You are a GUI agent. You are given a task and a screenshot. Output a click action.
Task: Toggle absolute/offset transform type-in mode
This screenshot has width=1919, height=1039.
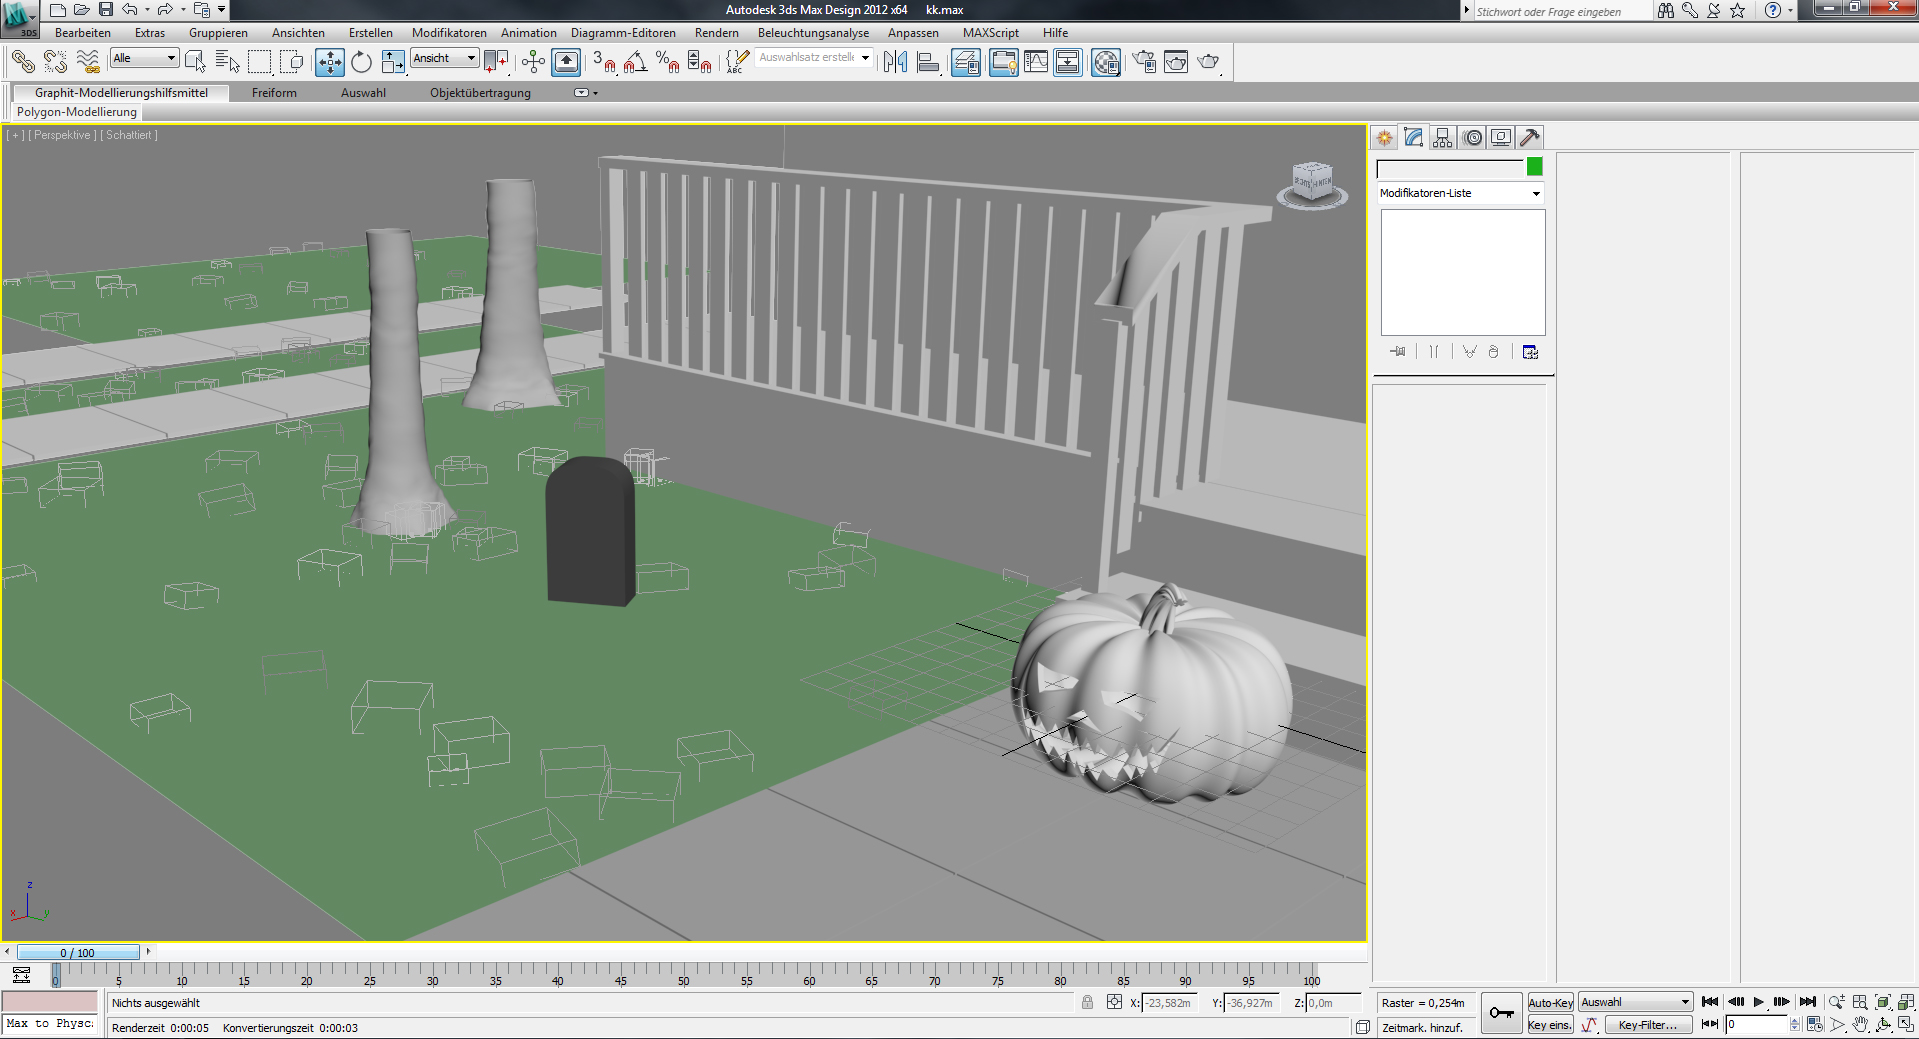pyautogui.click(x=1114, y=1002)
